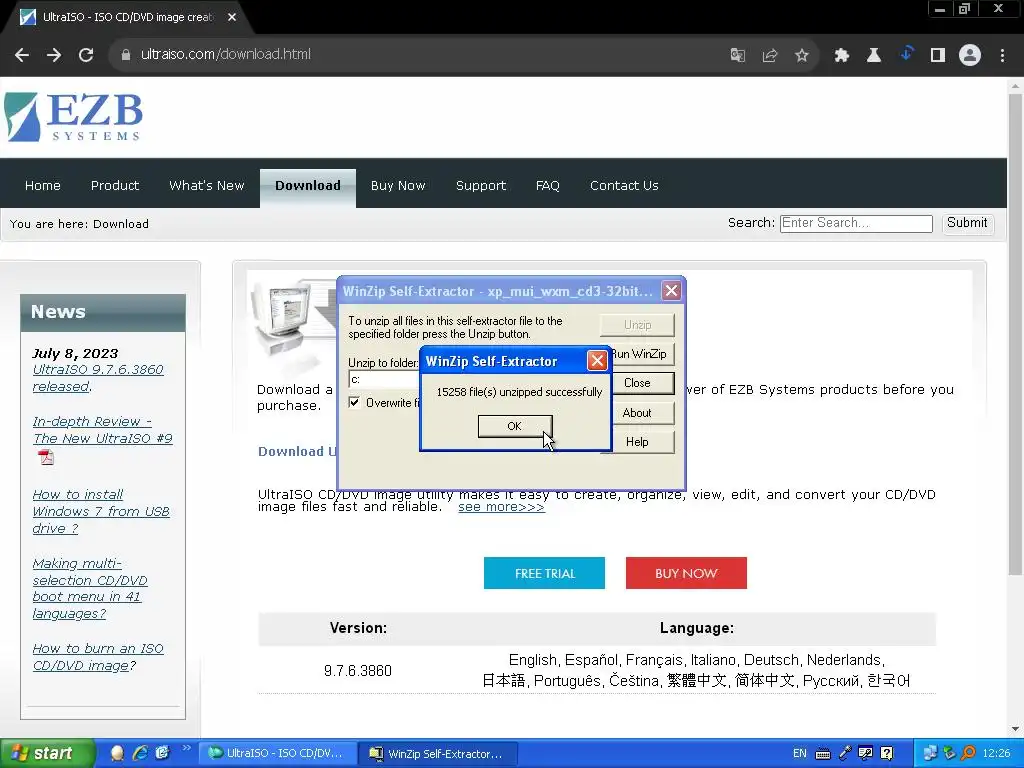Open Making multi-selection CD/DVD boot menu link
The width and height of the screenshot is (1024, 768).
tap(90, 588)
